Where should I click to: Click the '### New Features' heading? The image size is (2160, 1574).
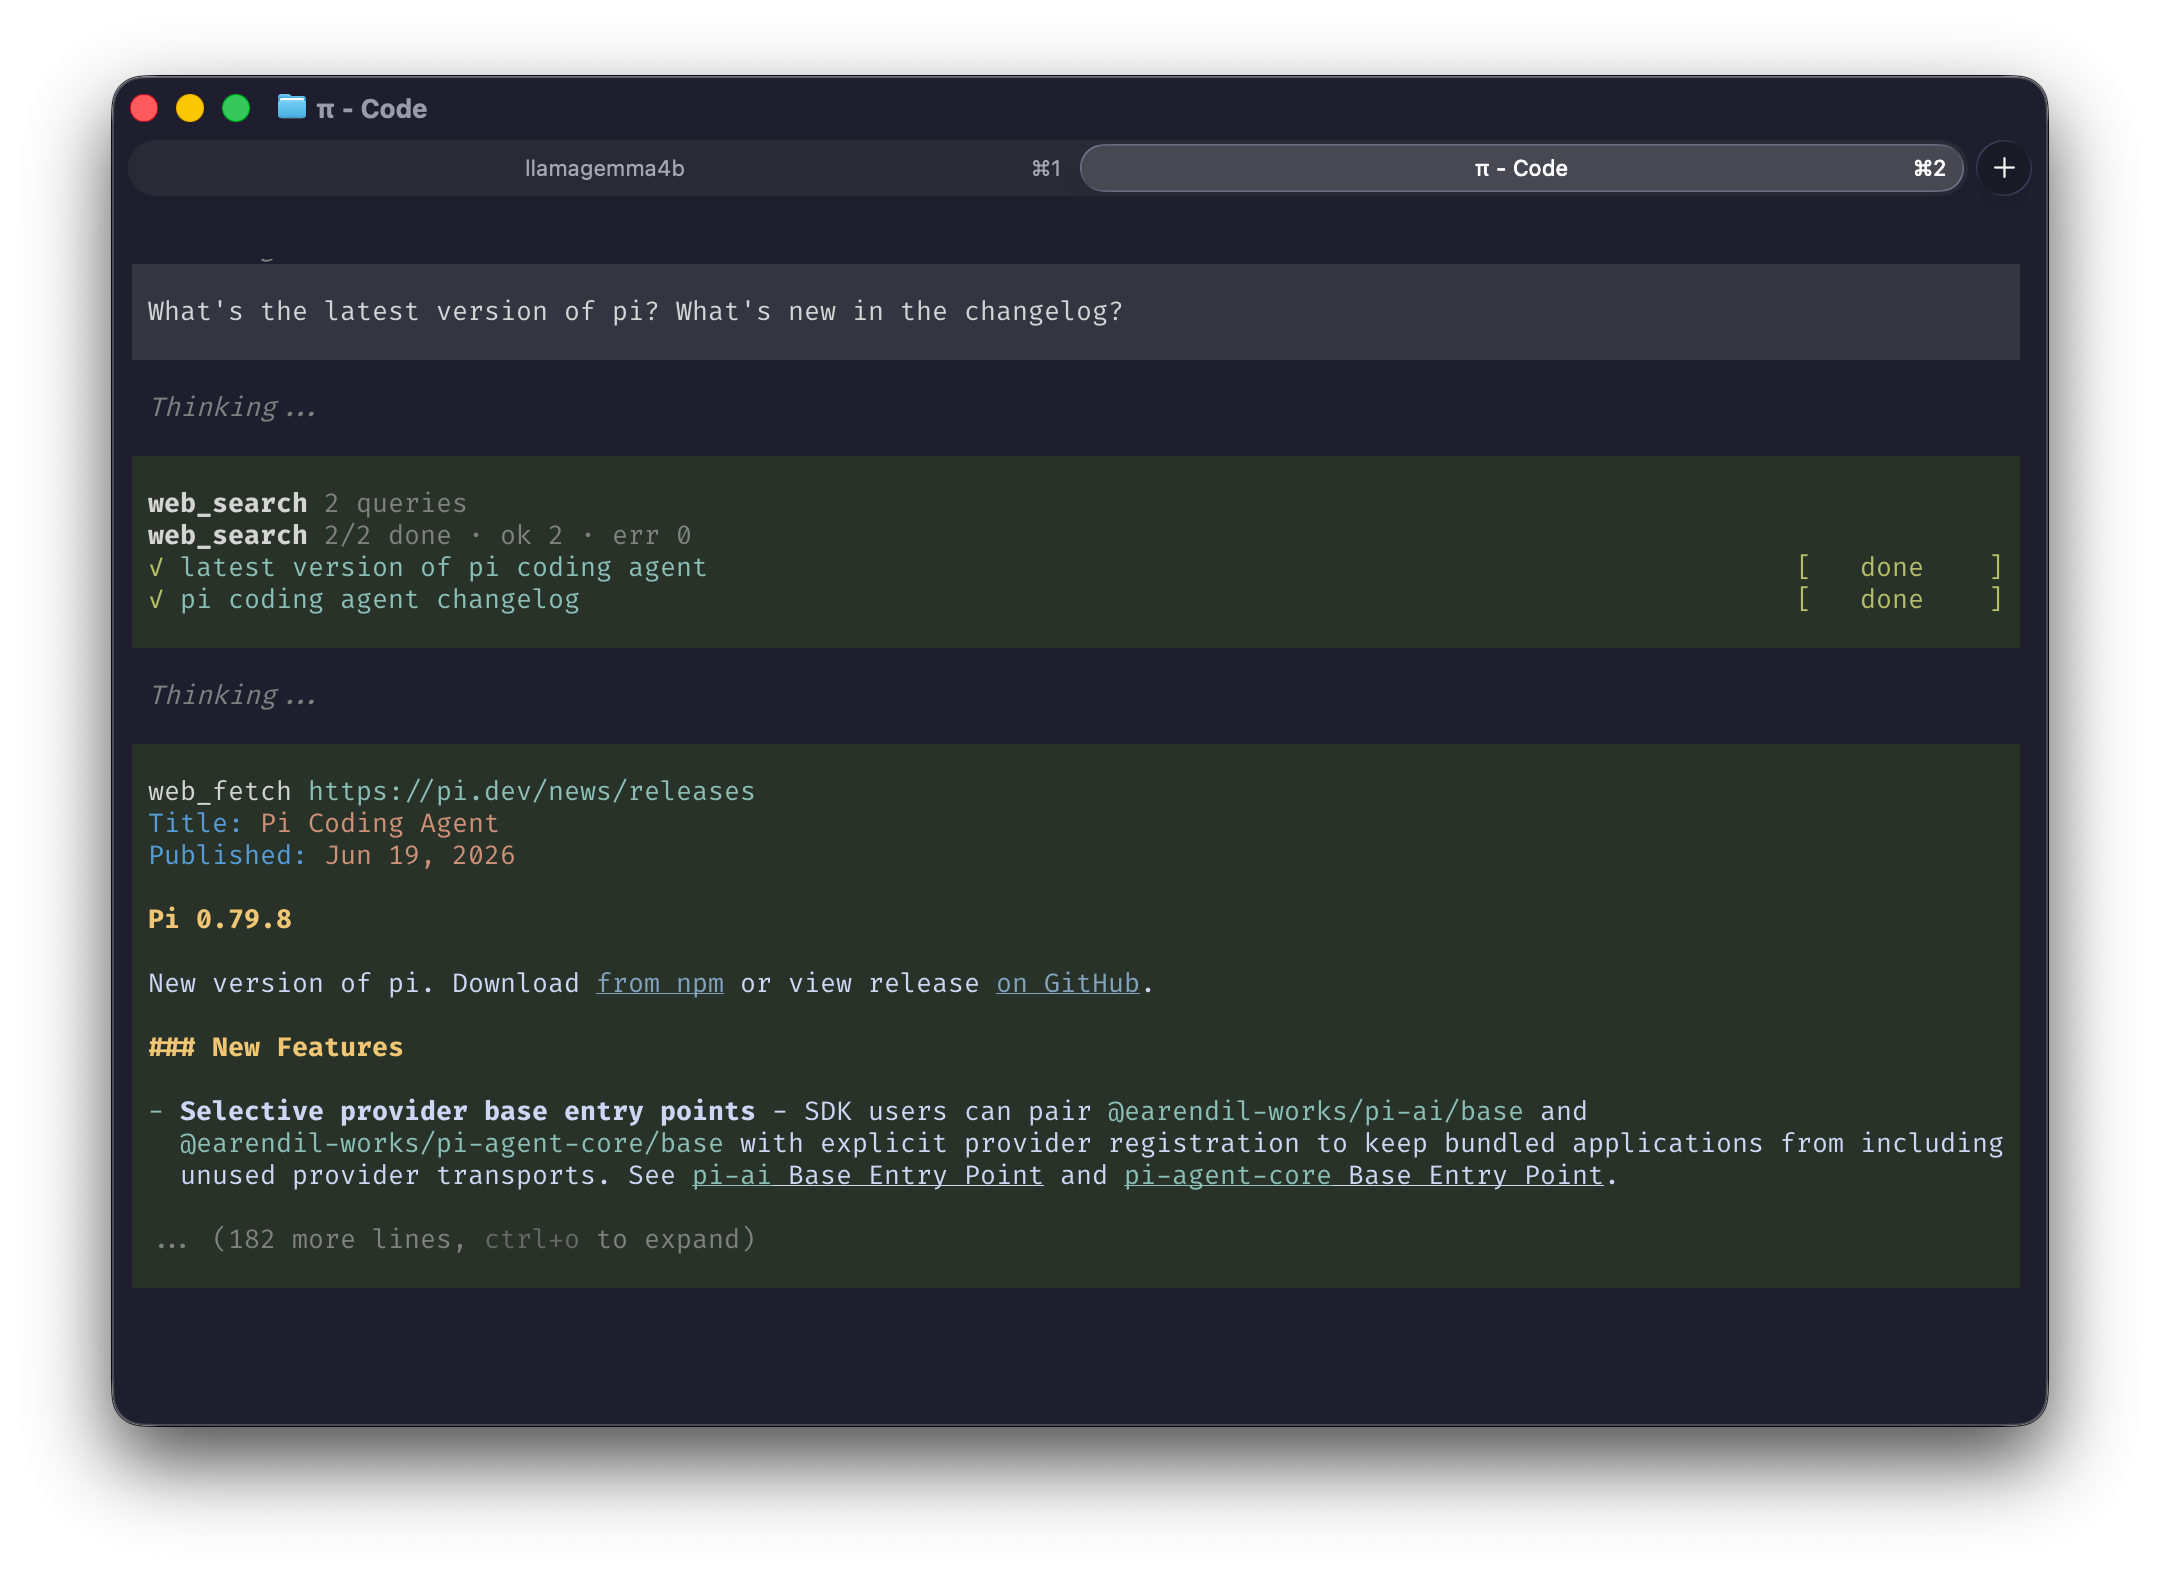[275, 1047]
